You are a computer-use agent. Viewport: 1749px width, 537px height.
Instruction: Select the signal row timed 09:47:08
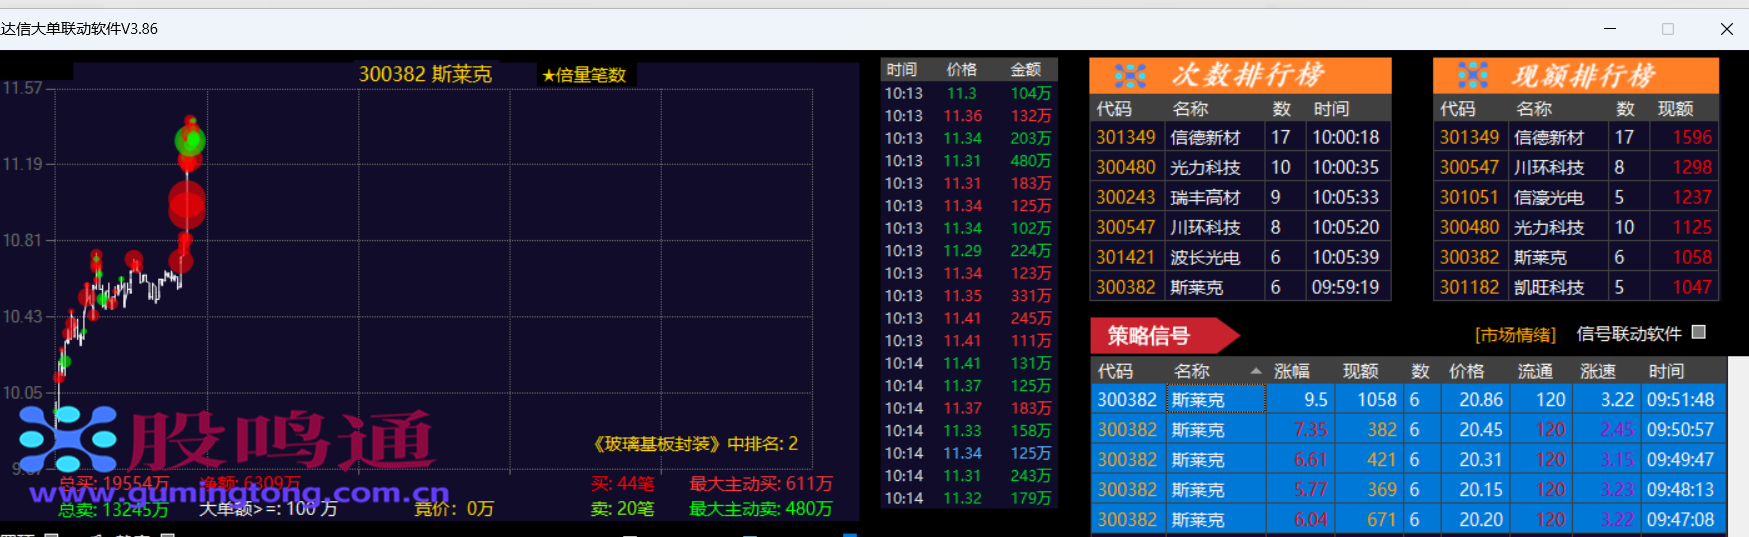pyautogui.click(x=1408, y=519)
